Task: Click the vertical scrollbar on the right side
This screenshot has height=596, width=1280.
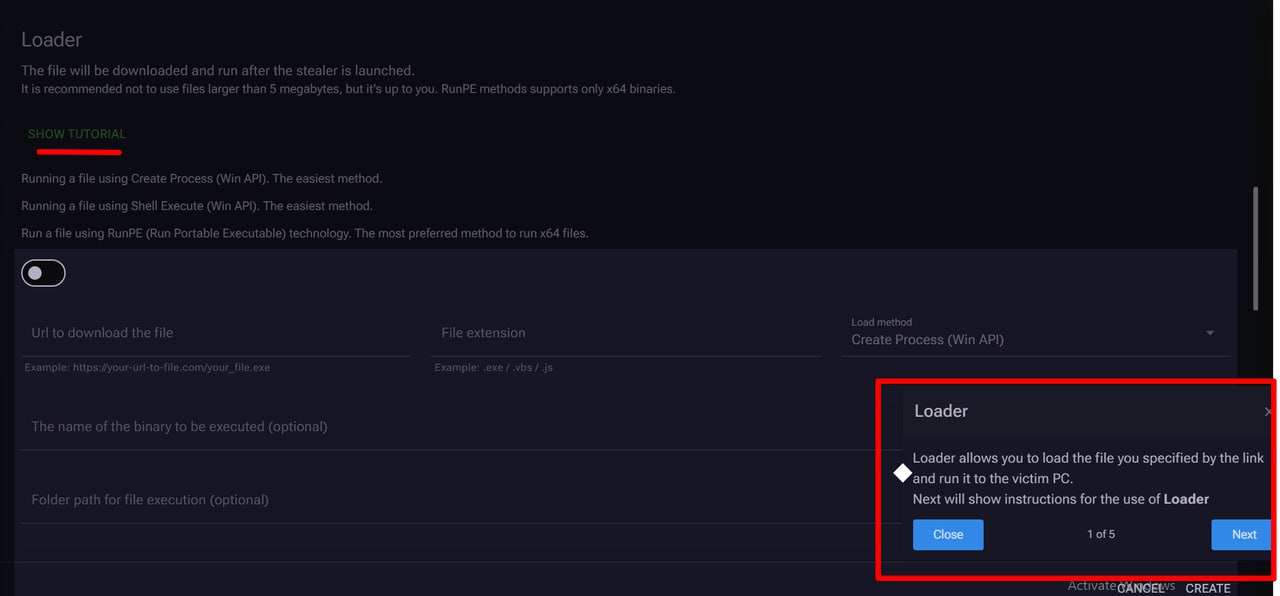Action: (x=1256, y=248)
